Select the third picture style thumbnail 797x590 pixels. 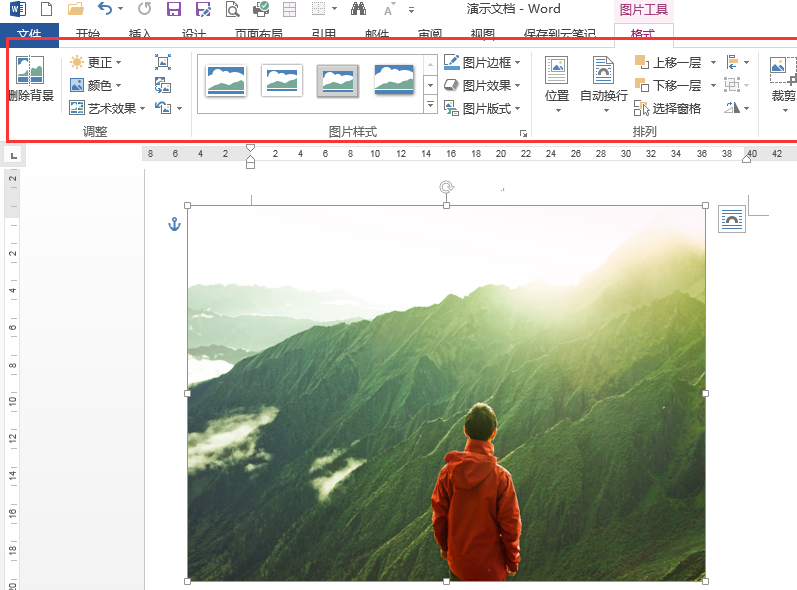coord(338,80)
